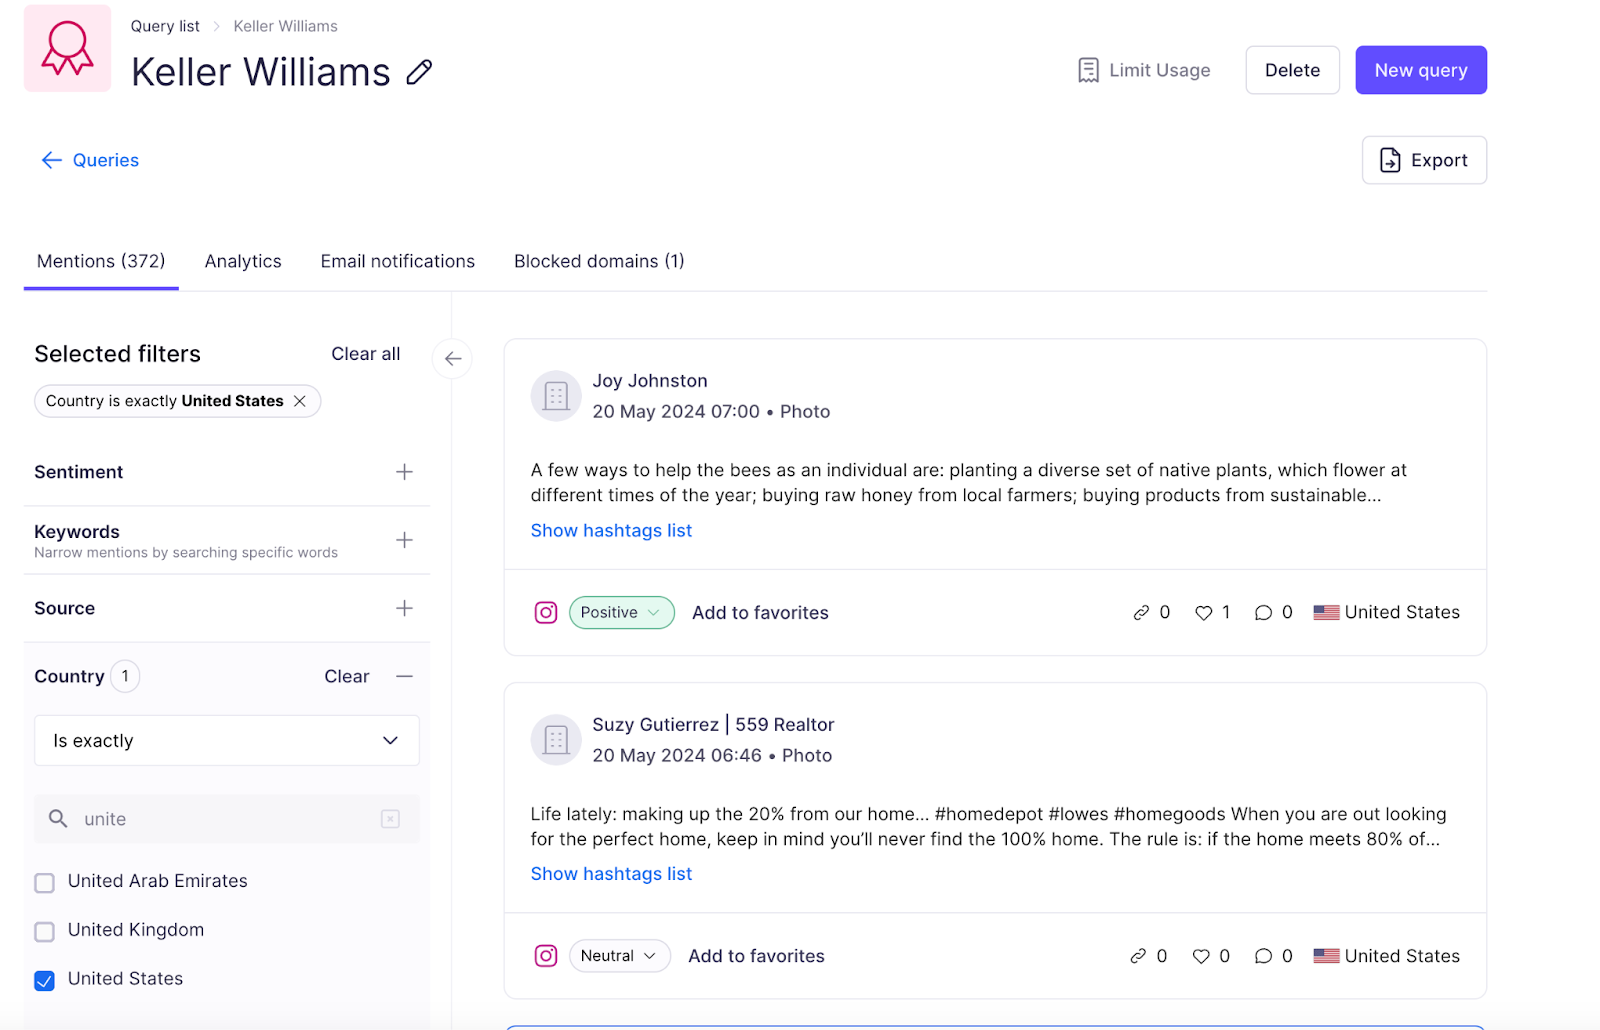Remove the Country is exactly United States filter
This screenshot has height=1030, width=1600.
[300, 401]
